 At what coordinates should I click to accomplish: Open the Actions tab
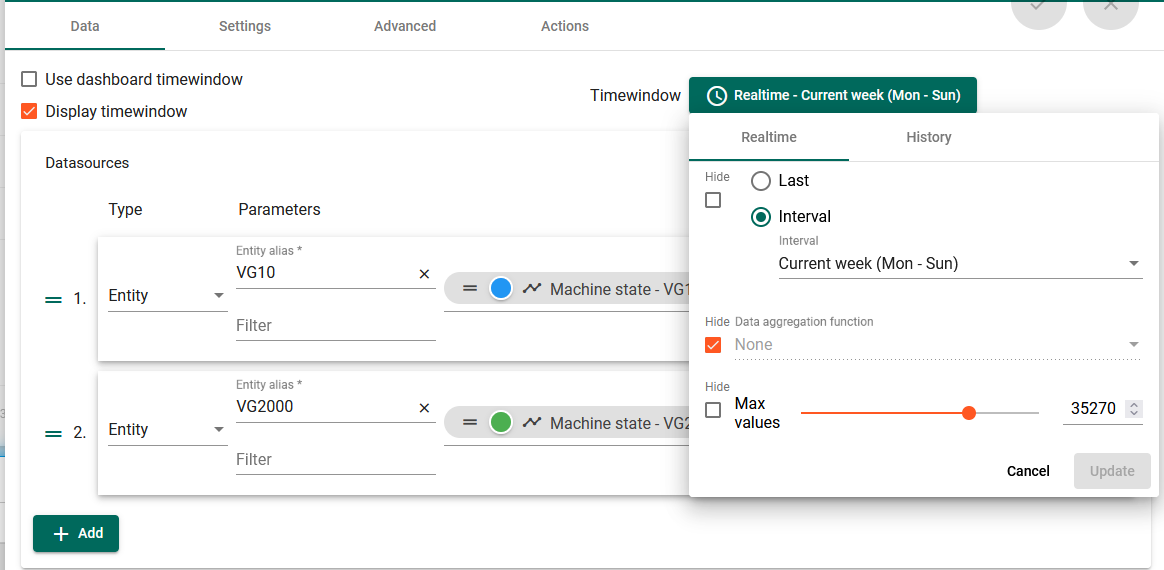(565, 26)
